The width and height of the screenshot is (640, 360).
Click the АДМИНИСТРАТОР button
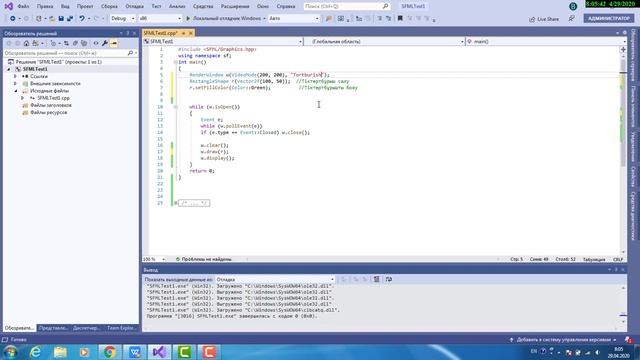coord(609,18)
